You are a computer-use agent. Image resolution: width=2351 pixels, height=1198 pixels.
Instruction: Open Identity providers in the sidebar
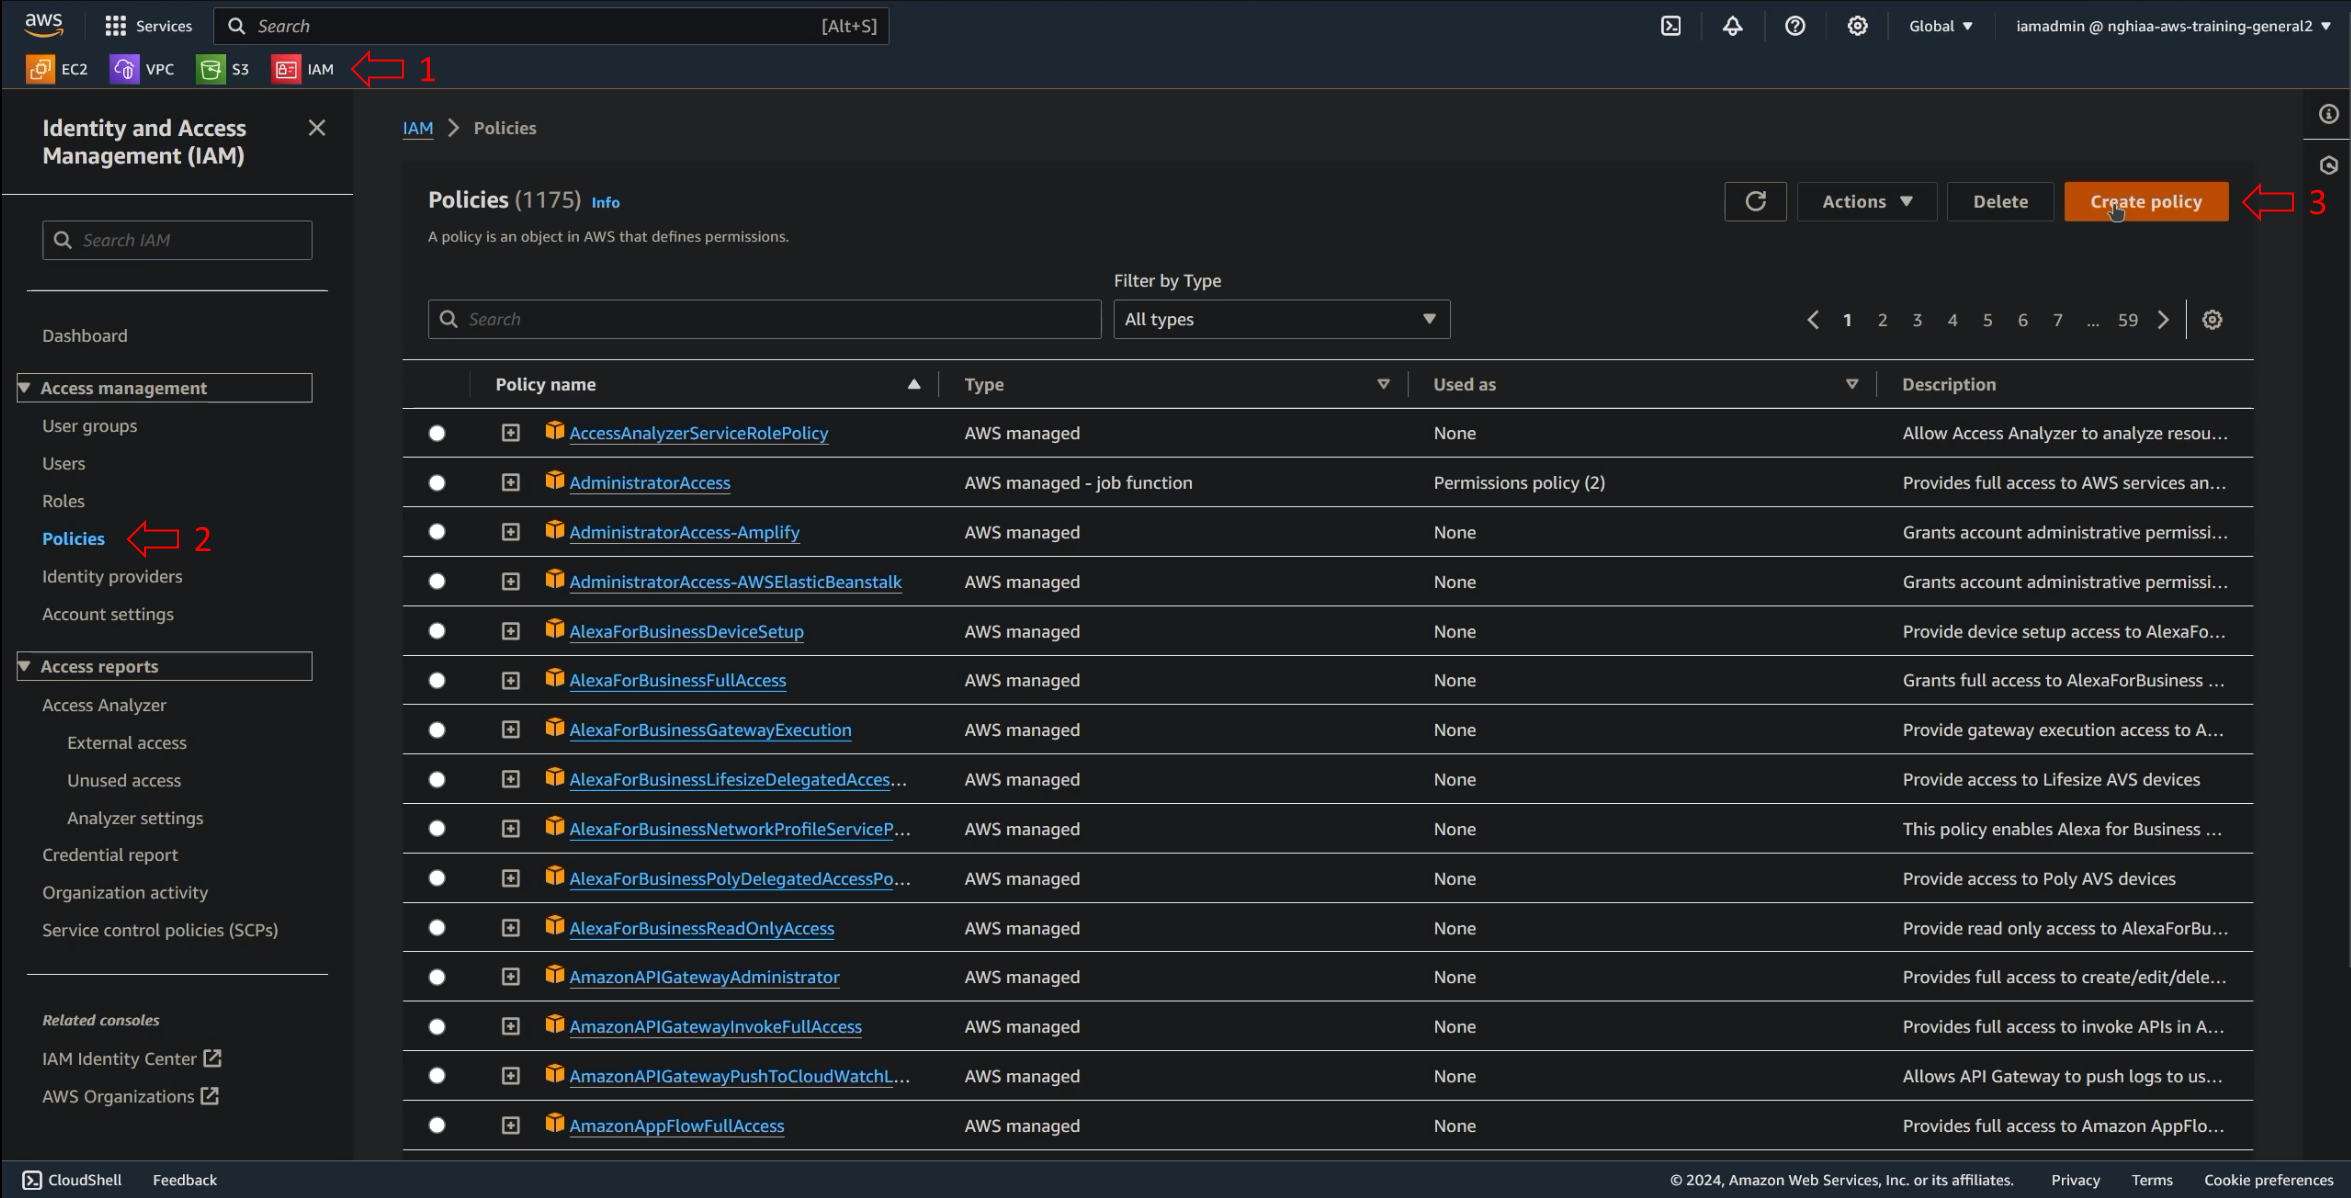click(112, 576)
